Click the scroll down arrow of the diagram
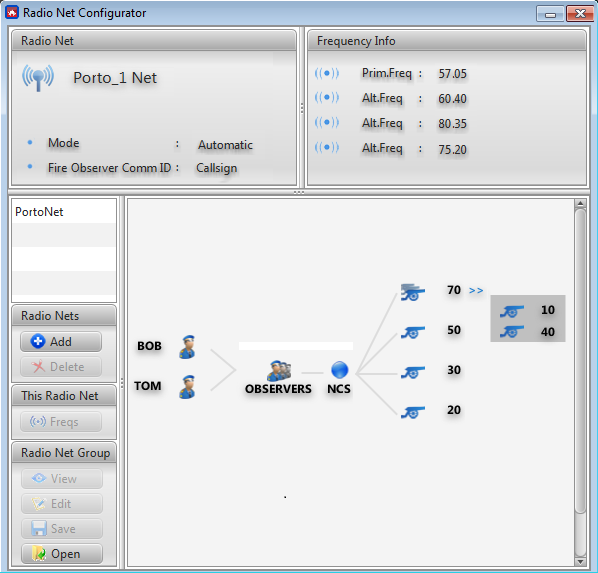Viewport: 598px width, 573px height. pyautogui.click(x=580, y=562)
